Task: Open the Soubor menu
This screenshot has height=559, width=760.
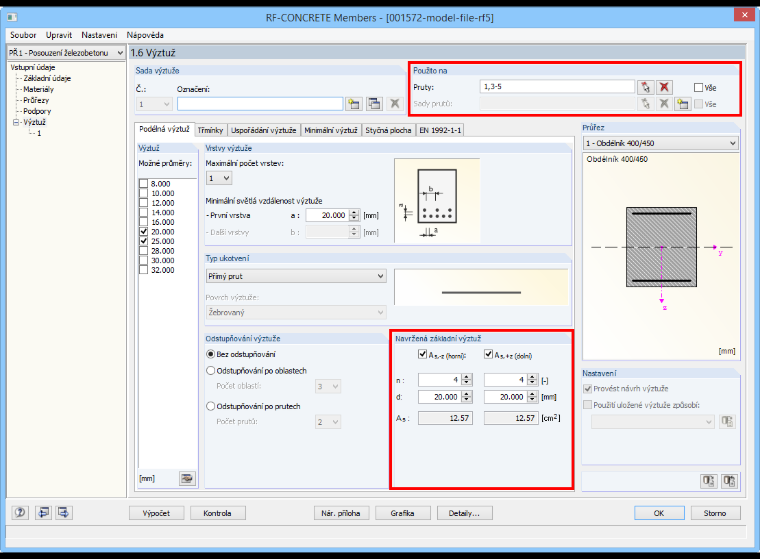Action: click(x=23, y=35)
